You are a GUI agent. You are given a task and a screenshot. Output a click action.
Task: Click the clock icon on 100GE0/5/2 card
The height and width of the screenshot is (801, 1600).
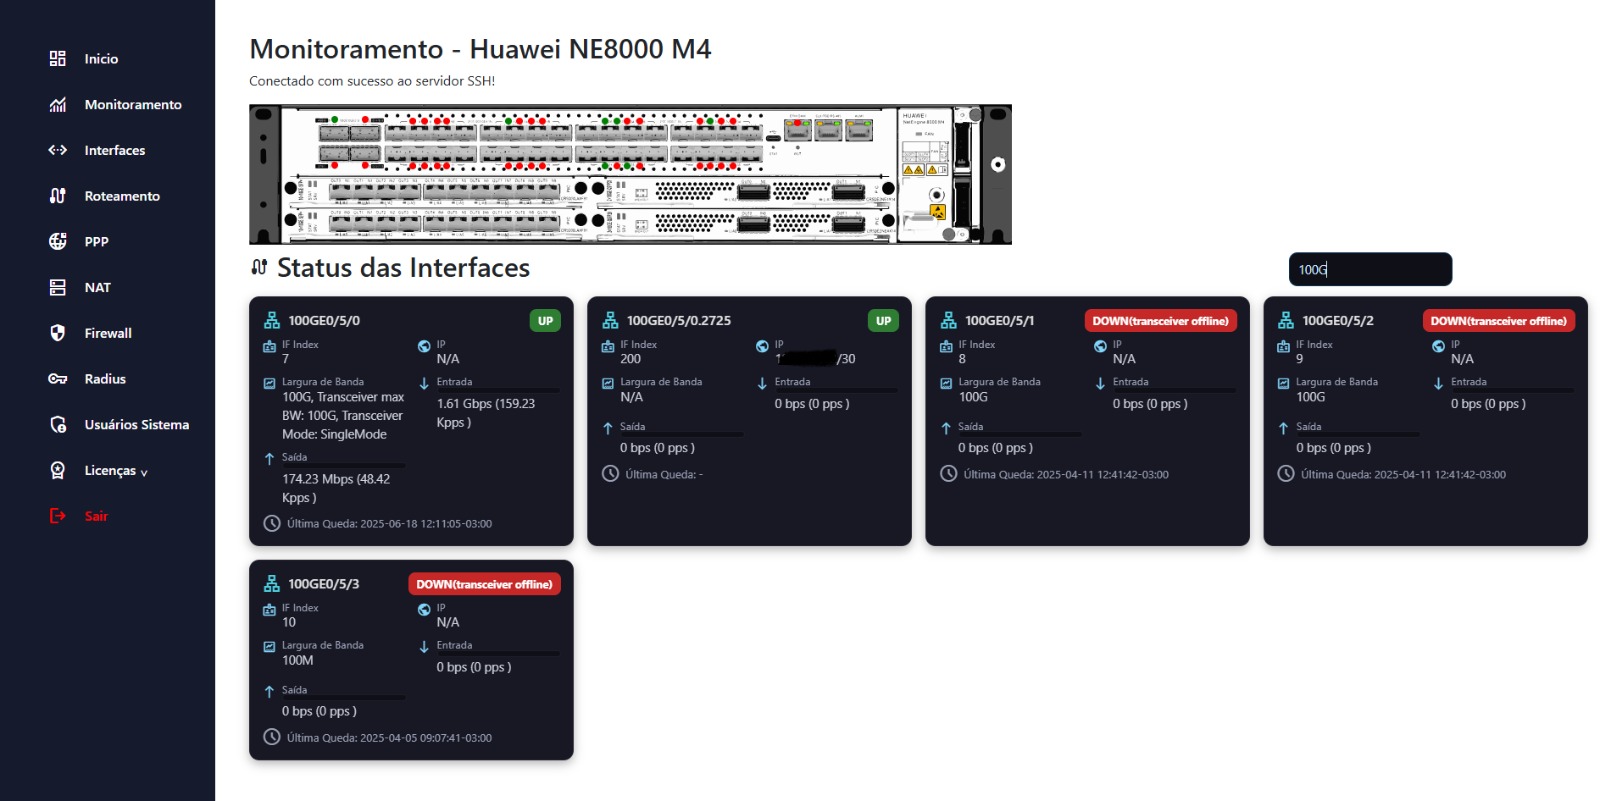pos(1286,474)
